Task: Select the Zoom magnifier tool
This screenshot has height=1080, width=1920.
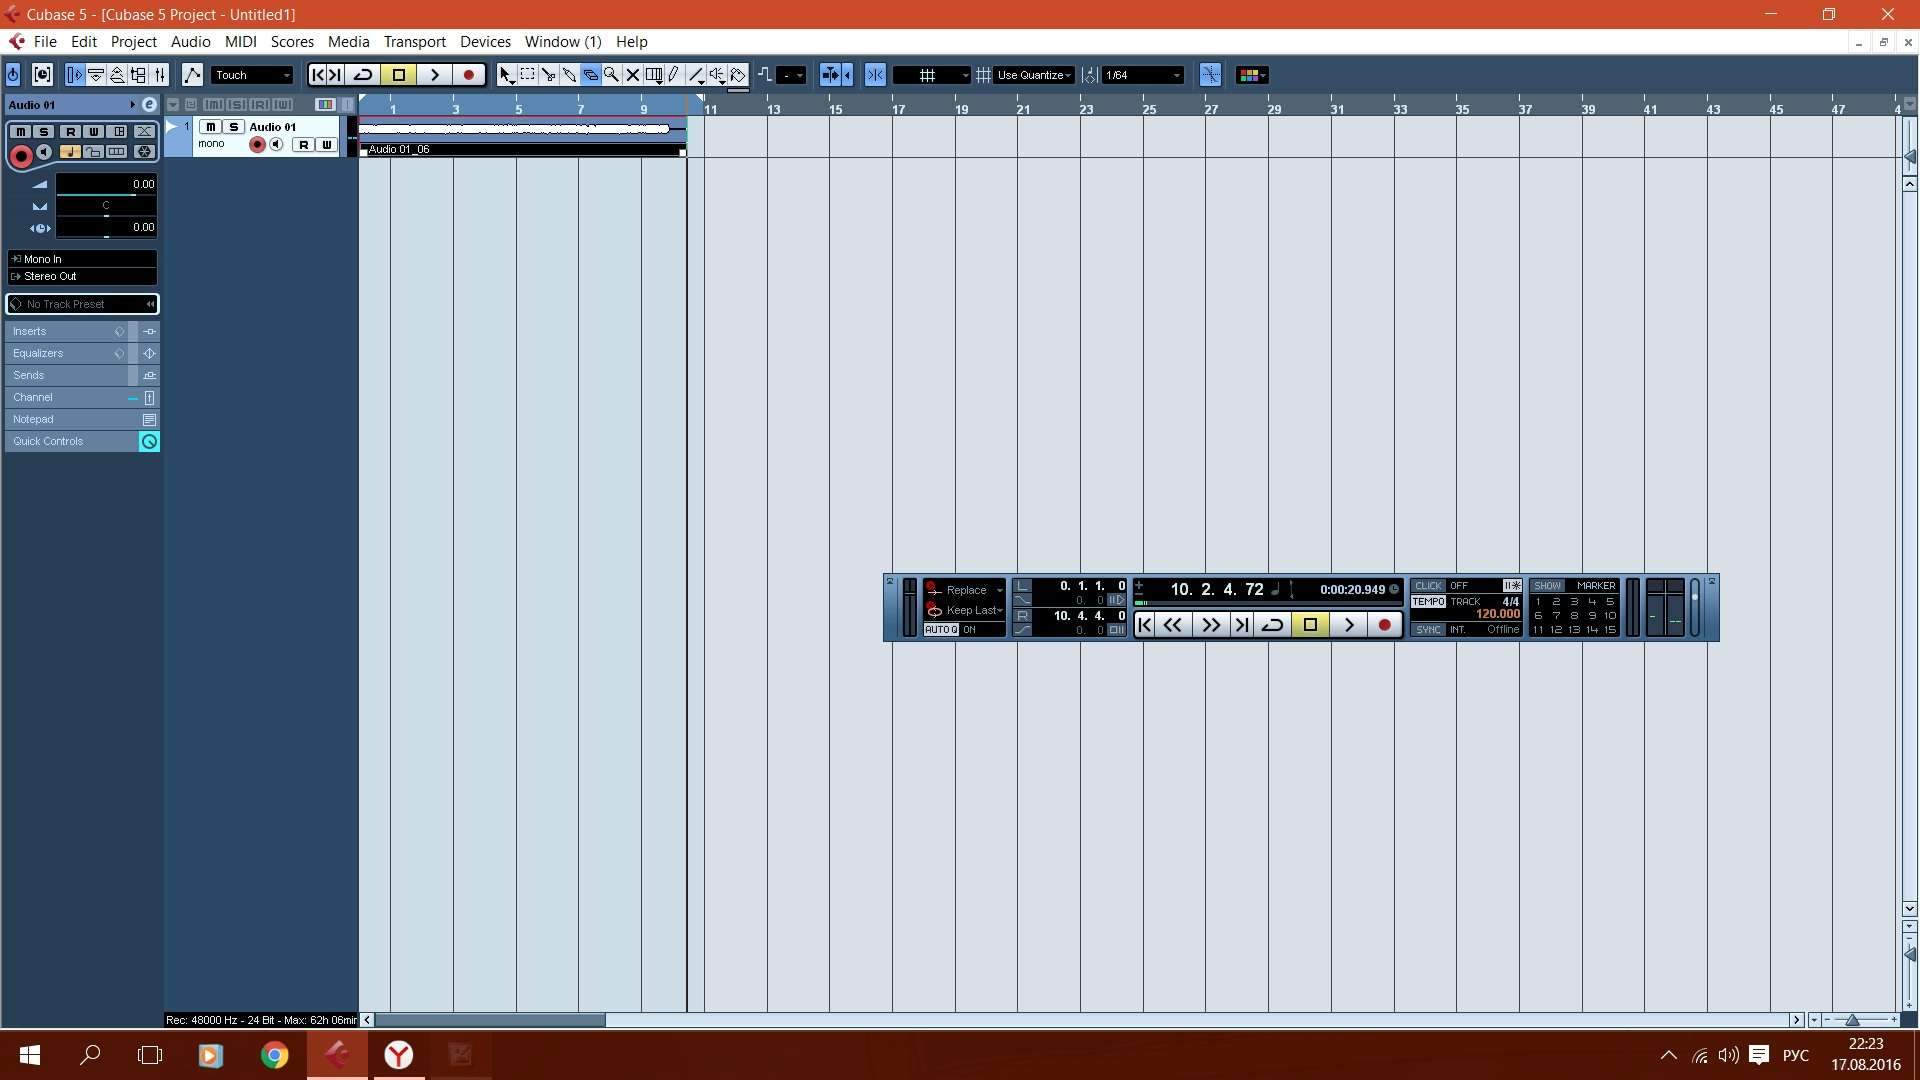Action: [611, 75]
